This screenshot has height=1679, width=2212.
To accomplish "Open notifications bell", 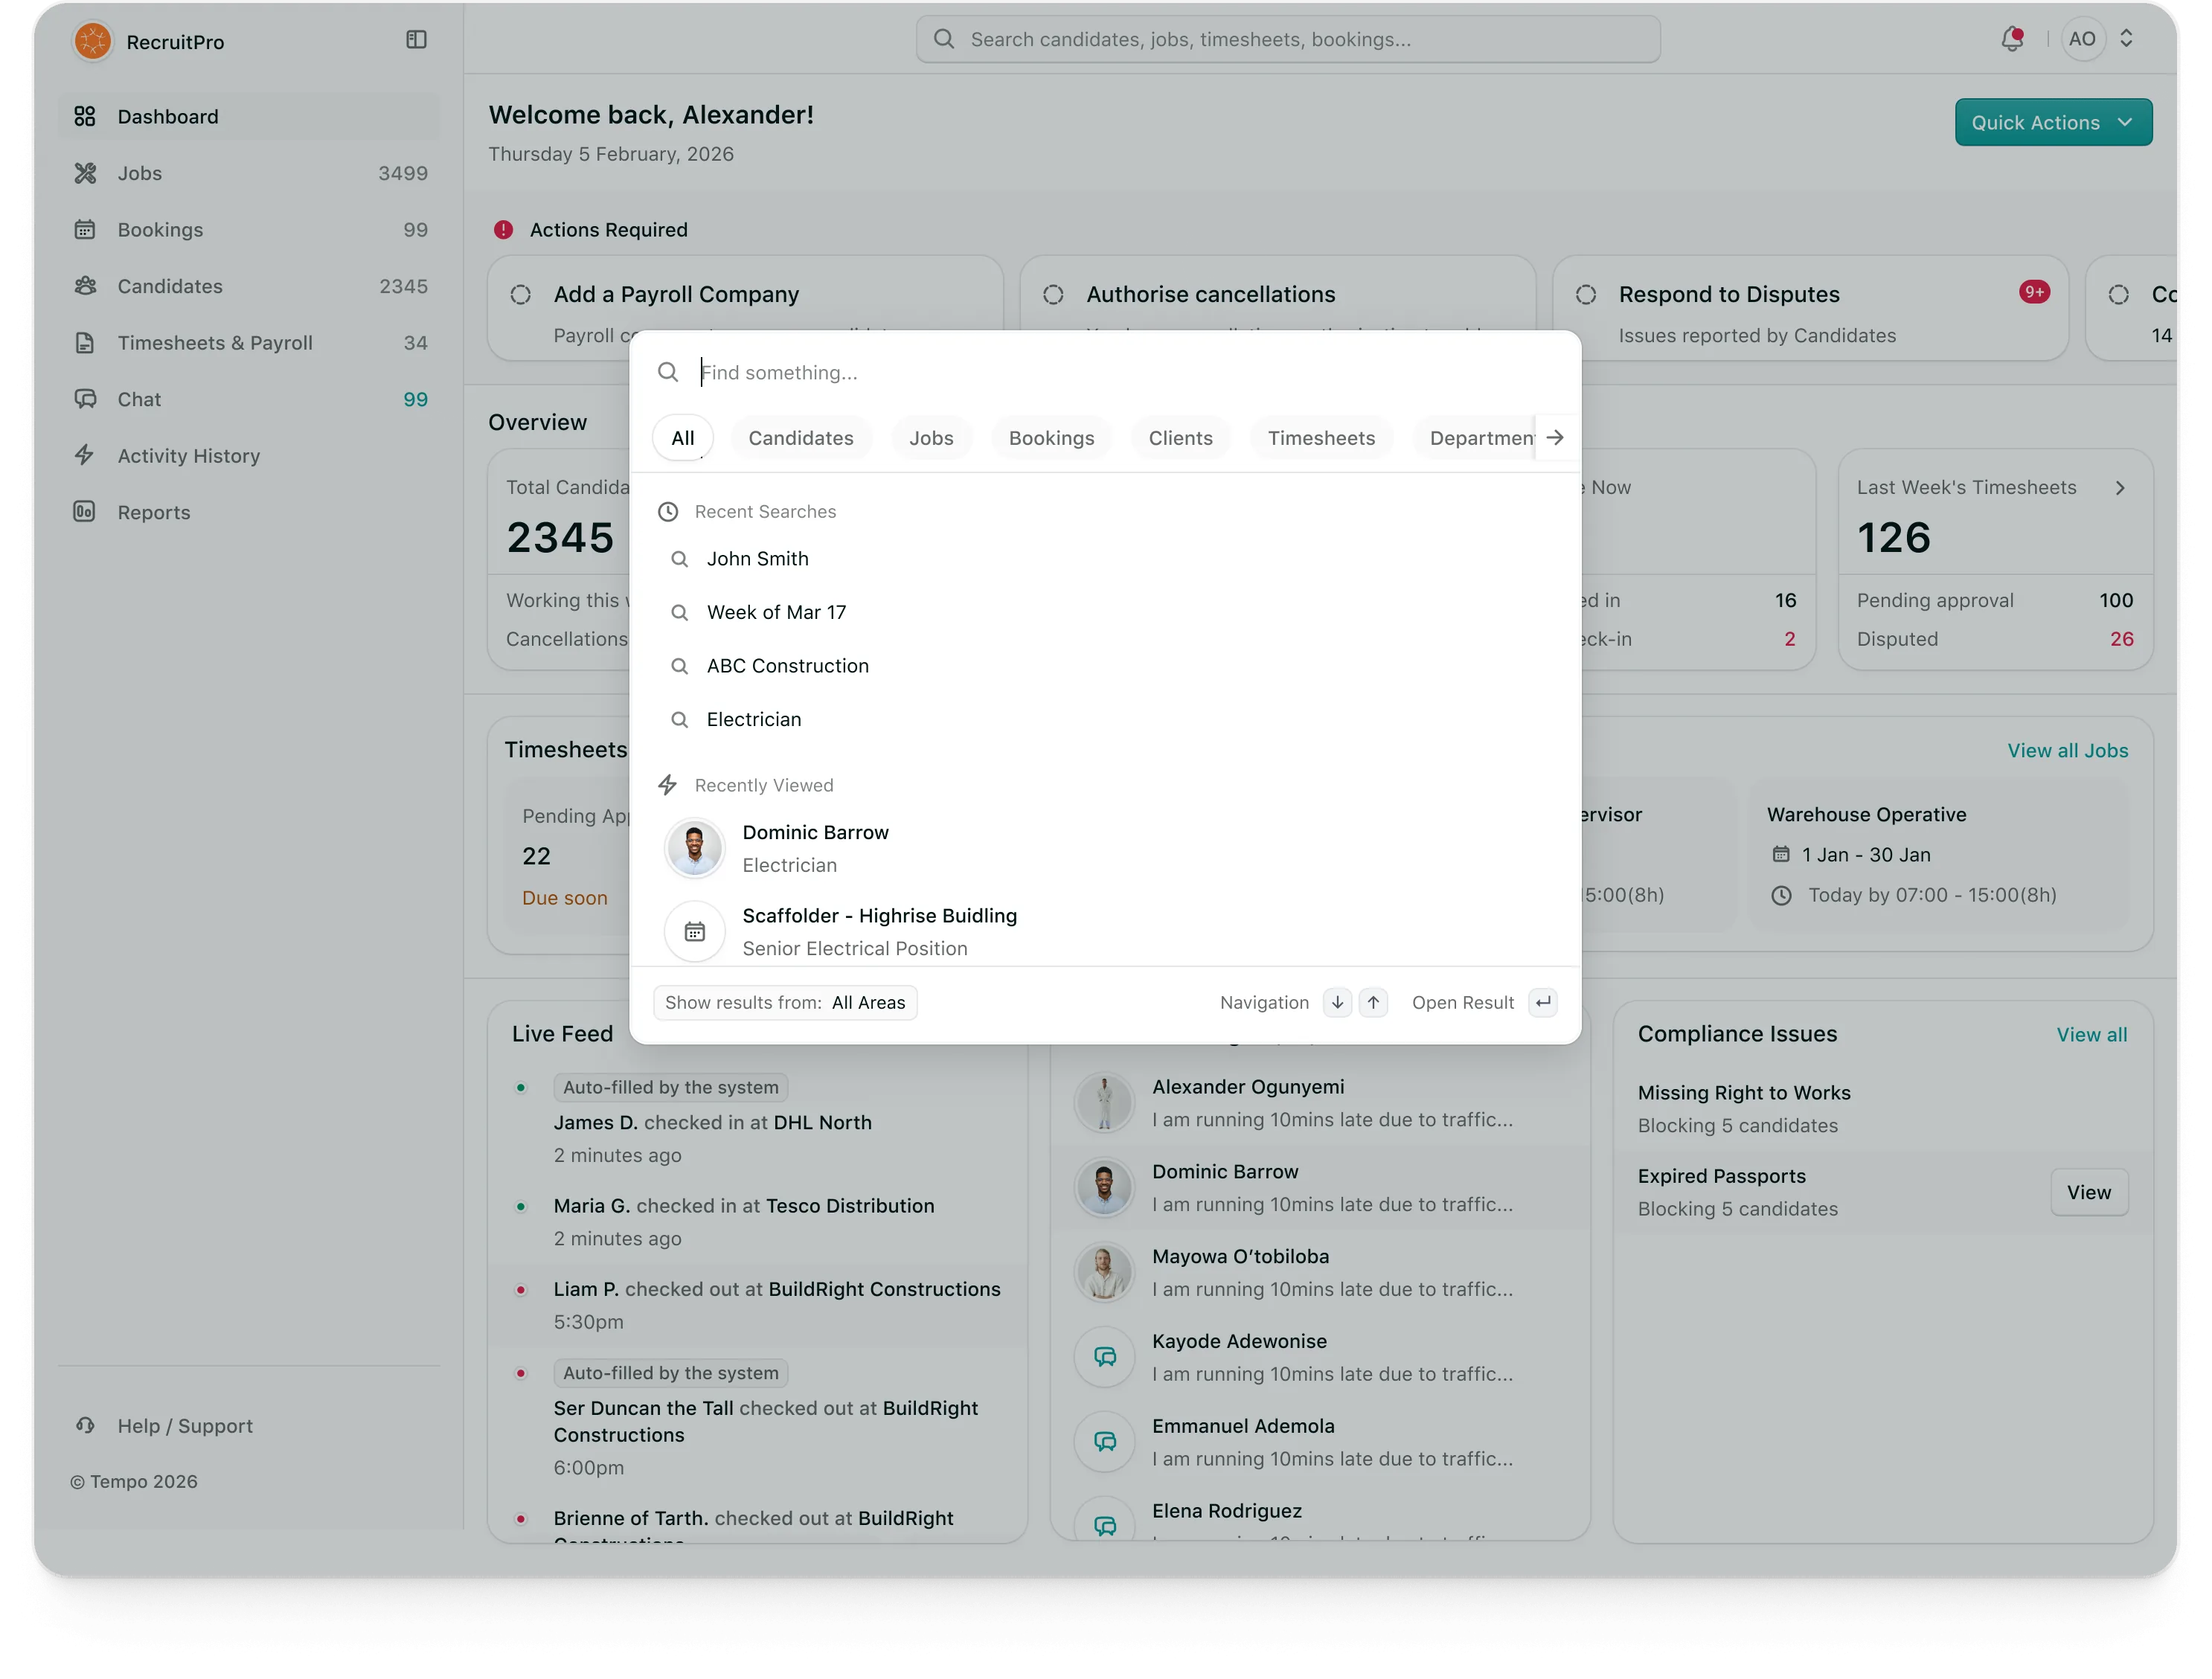I will [2011, 39].
